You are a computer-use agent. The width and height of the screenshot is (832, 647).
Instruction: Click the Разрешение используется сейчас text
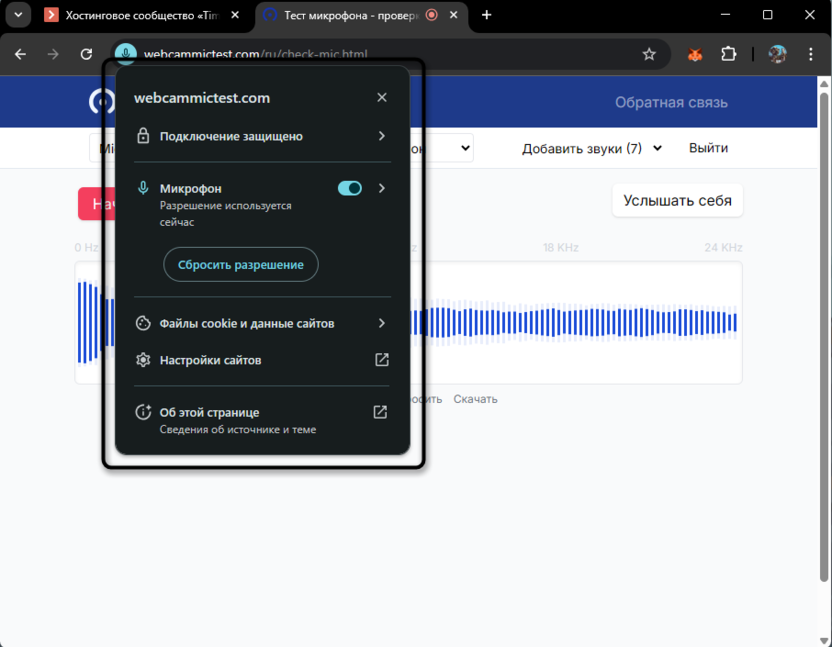[226, 213]
